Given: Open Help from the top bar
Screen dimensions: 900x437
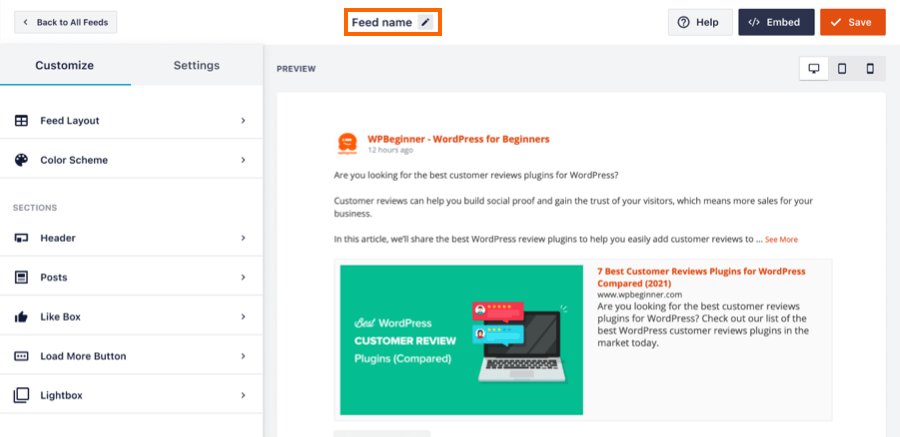Looking at the screenshot, I should (x=698, y=22).
